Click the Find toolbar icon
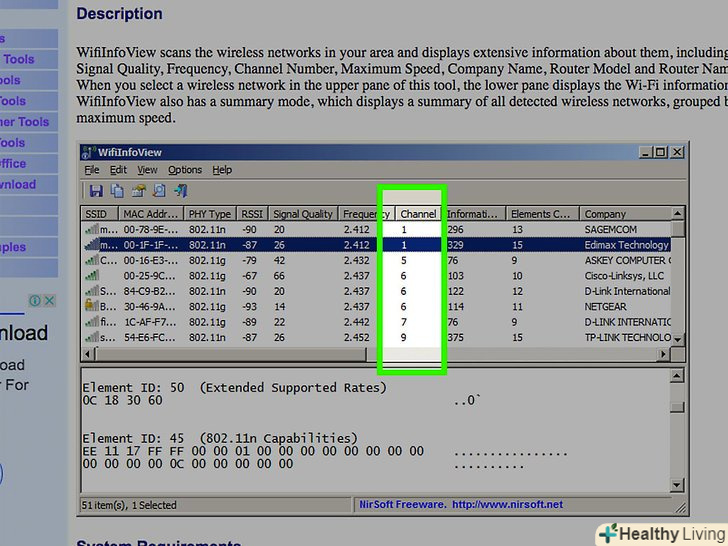The image size is (728, 546). click(x=159, y=191)
